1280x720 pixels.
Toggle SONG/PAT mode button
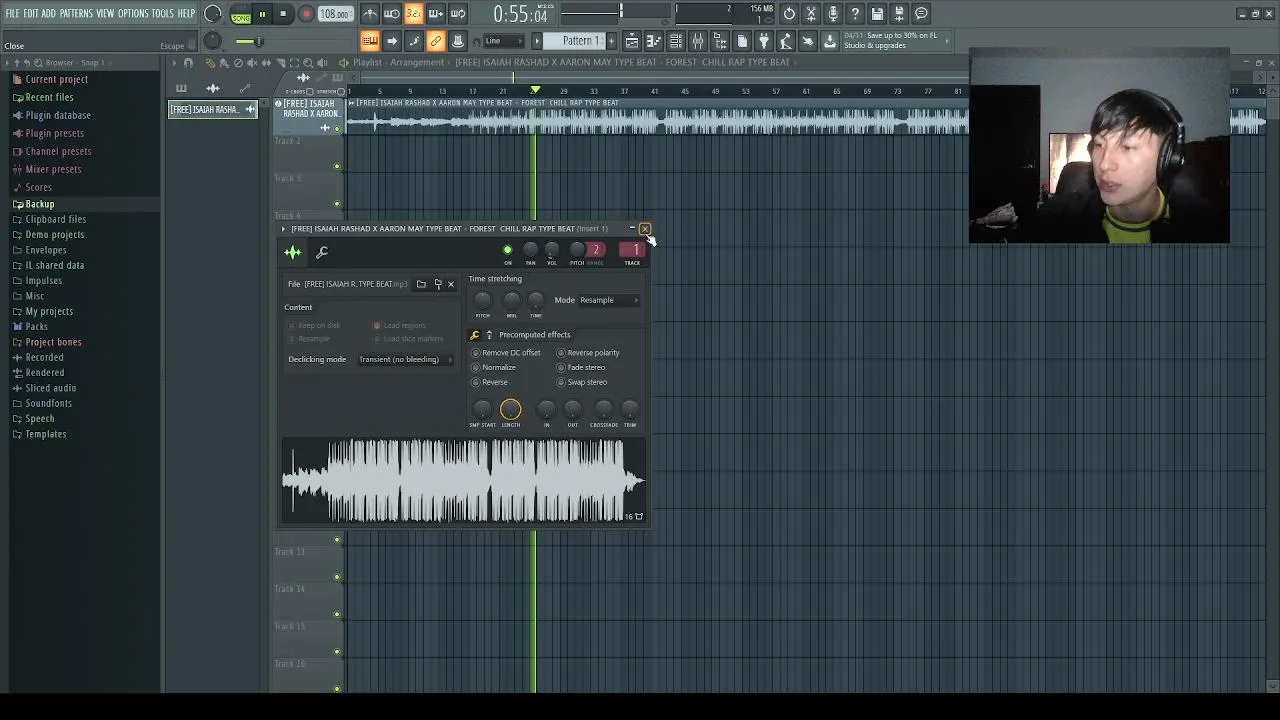point(241,14)
